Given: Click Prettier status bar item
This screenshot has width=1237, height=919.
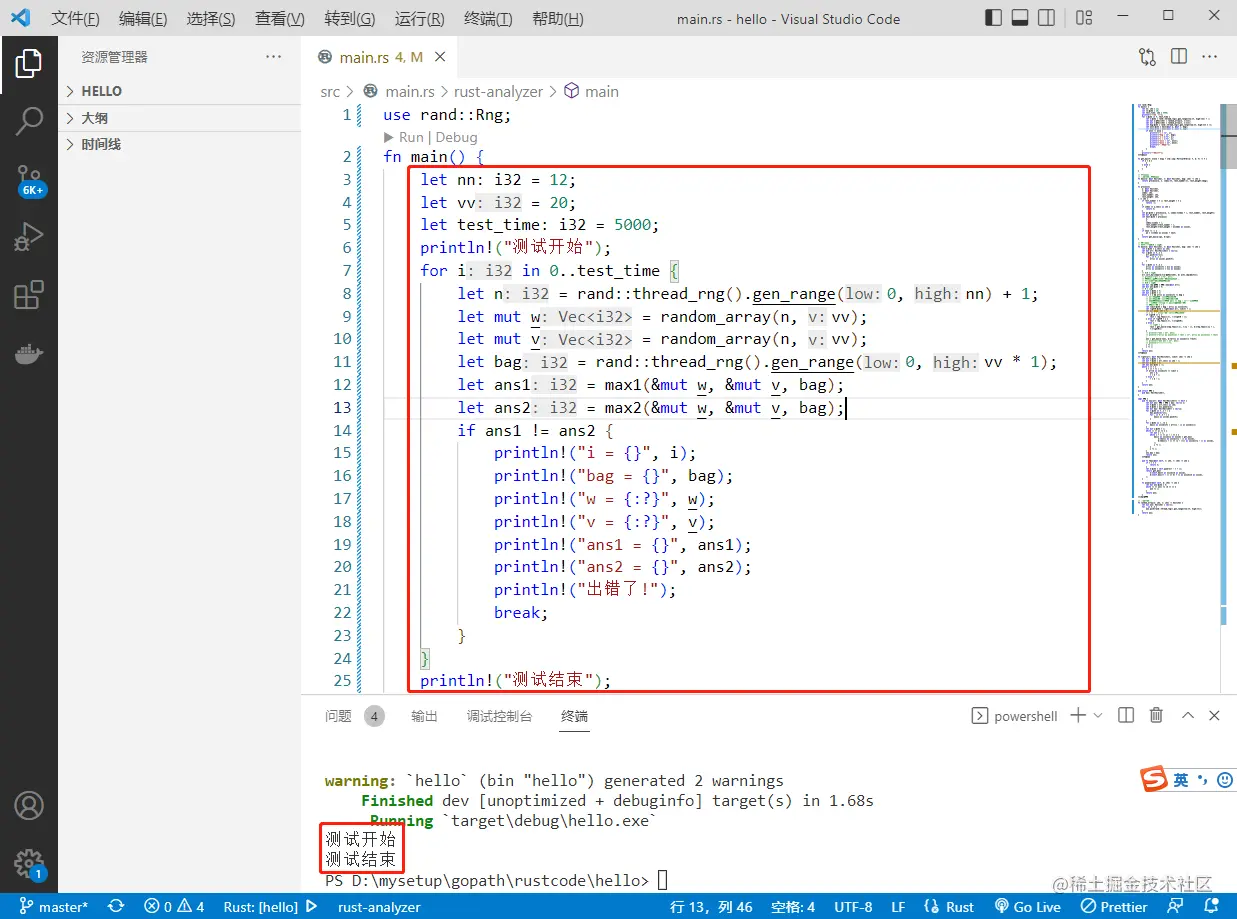Looking at the screenshot, I should coord(1114,907).
